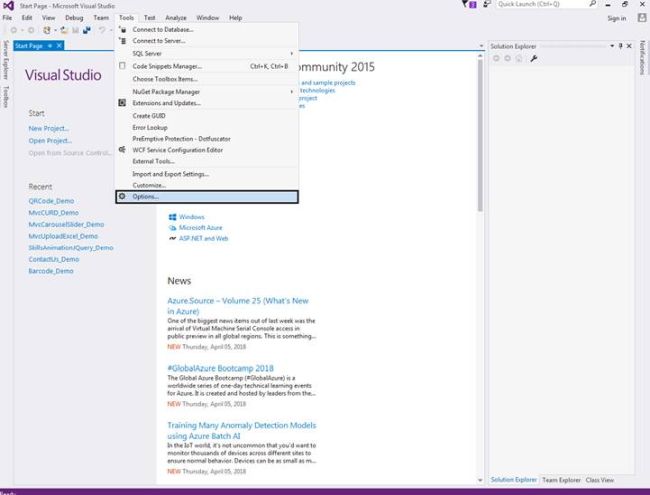Click the Microsoft Azure cloud icon
This screenshot has height=495, width=650.
172,228
